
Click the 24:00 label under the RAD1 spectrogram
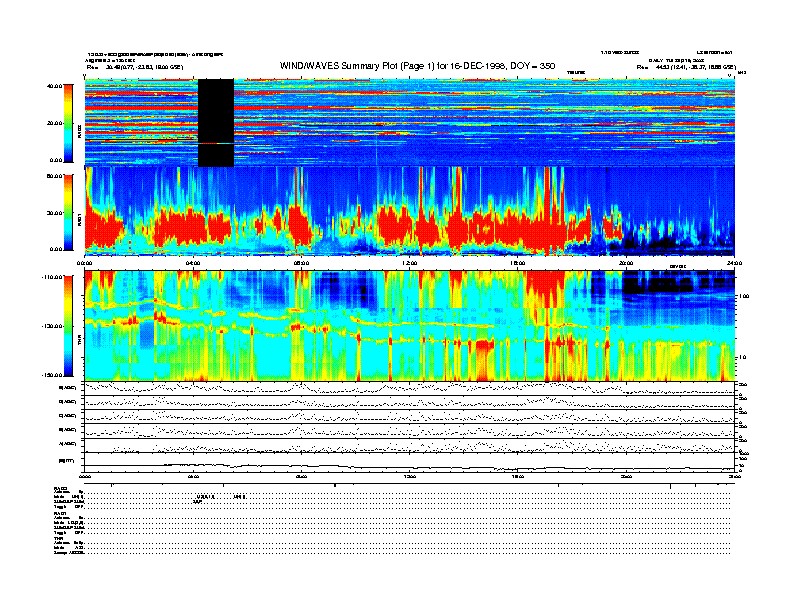[x=734, y=263]
